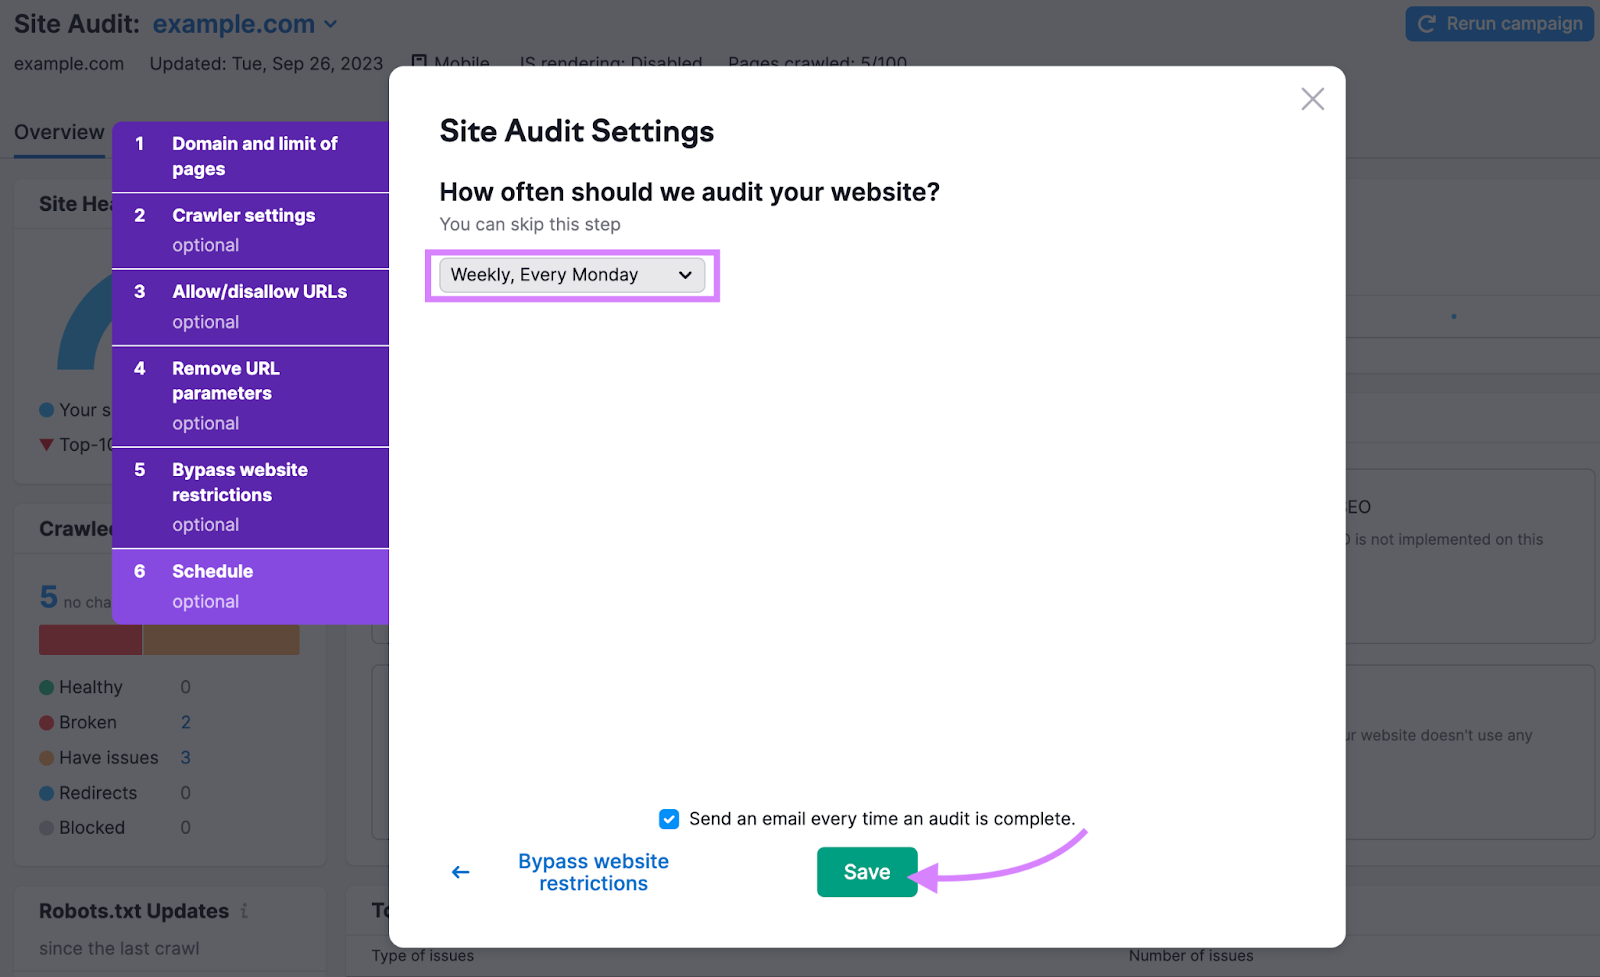This screenshot has height=977, width=1600.
Task: Close the Site Audit Settings dialog
Action: (x=1312, y=99)
